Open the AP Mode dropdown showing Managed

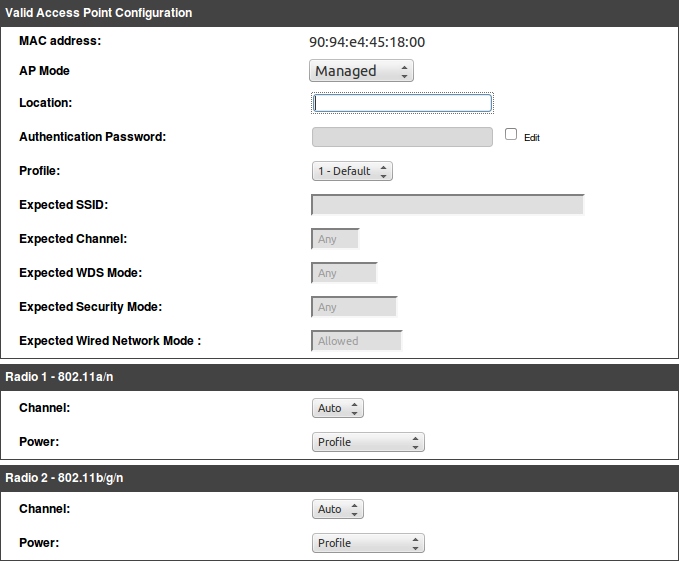pos(361,71)
